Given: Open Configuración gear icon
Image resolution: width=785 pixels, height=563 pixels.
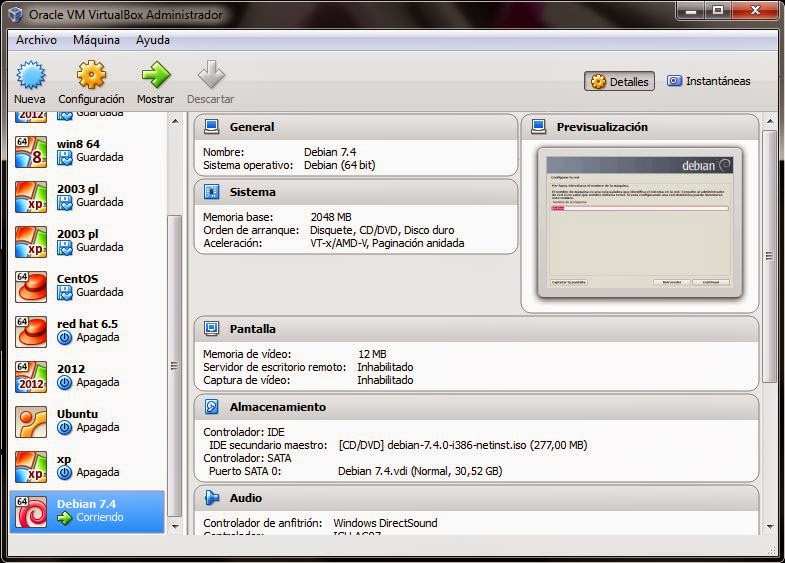Looking at the screenshot, I should (91, 75).
